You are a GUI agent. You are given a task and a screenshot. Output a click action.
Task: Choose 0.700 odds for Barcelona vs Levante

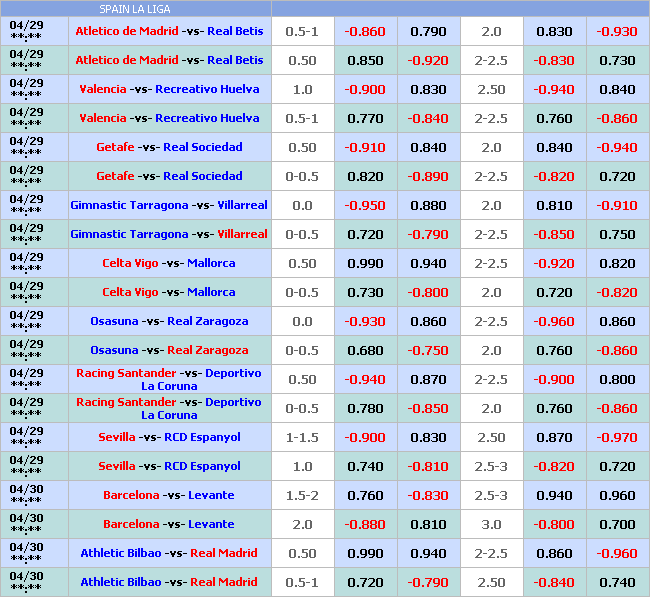pyautogui.click(x=617, y=524)
